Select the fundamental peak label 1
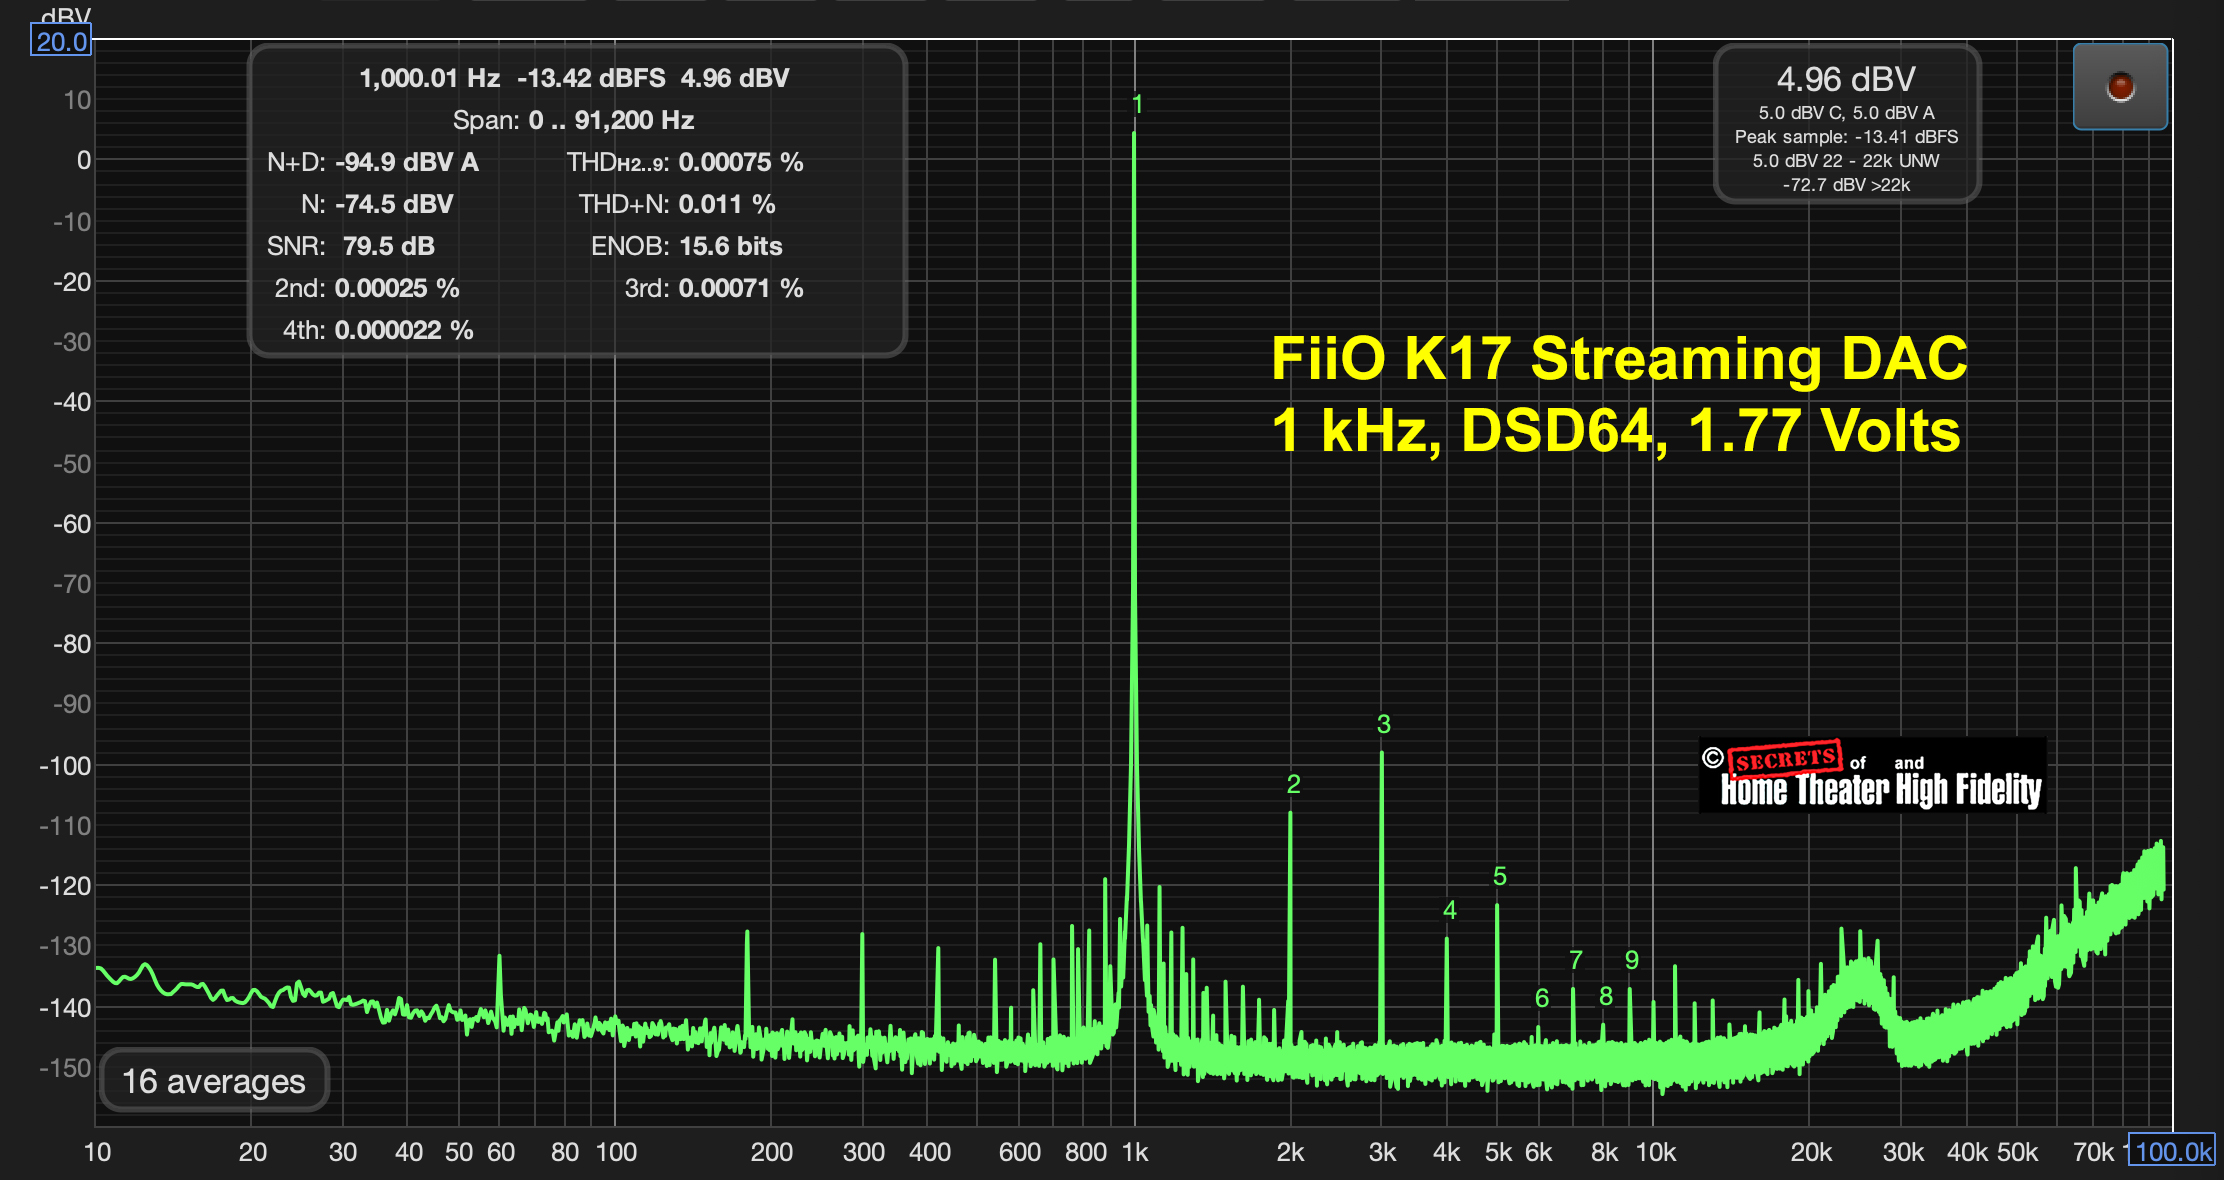This screenshot has width=2224, height=1180. pyautogui.click(x=1137, y=104)
